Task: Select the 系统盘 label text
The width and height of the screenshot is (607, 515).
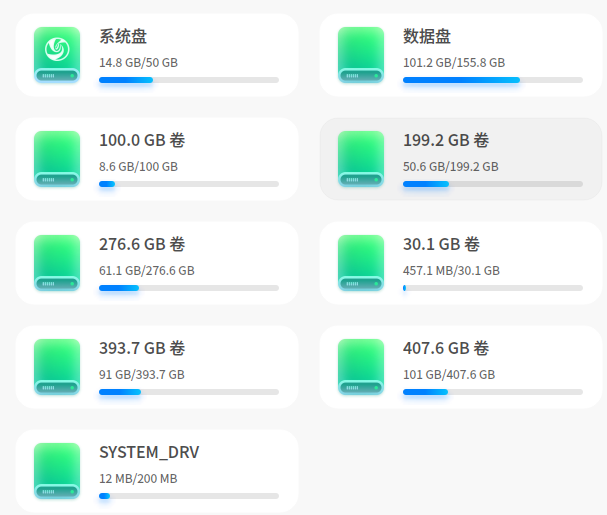Action: tap(123, 37)
